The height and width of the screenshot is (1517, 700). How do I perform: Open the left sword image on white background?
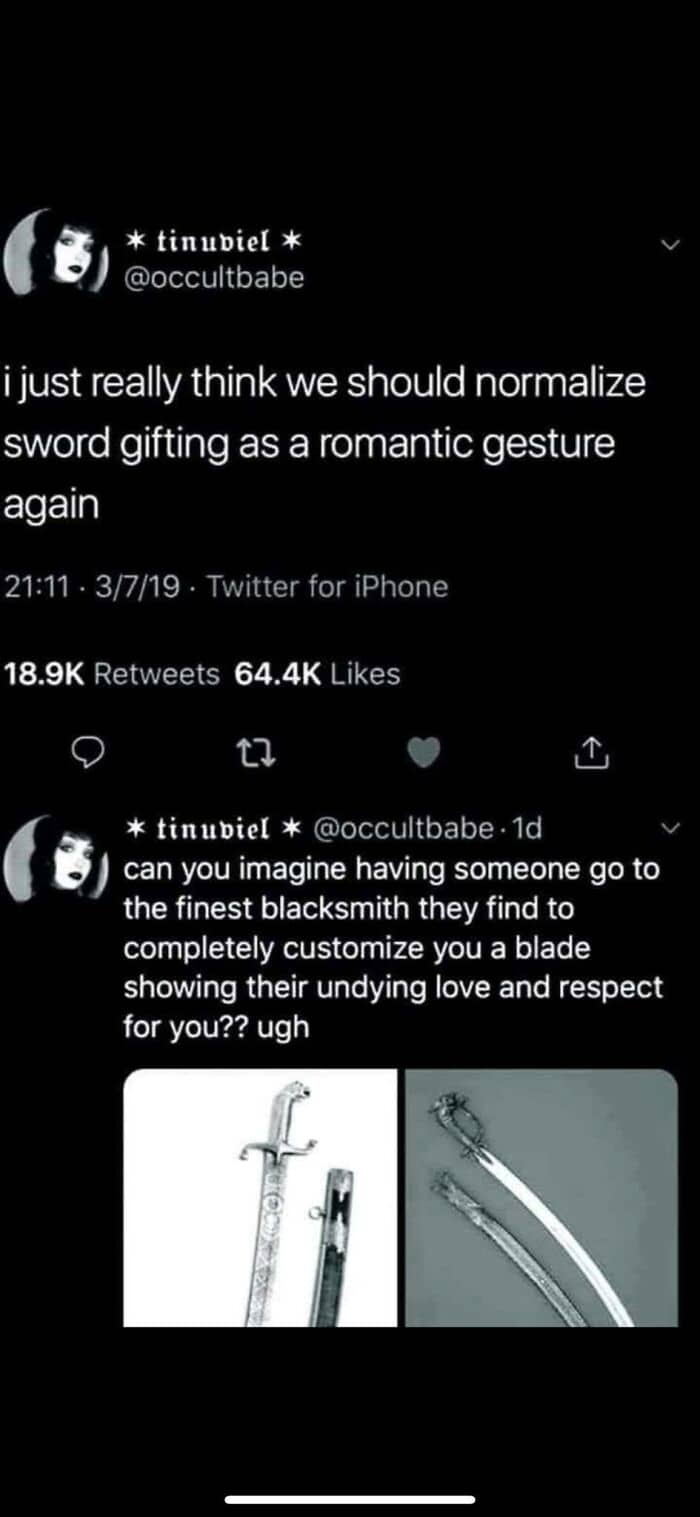(x=260, y=1198)
